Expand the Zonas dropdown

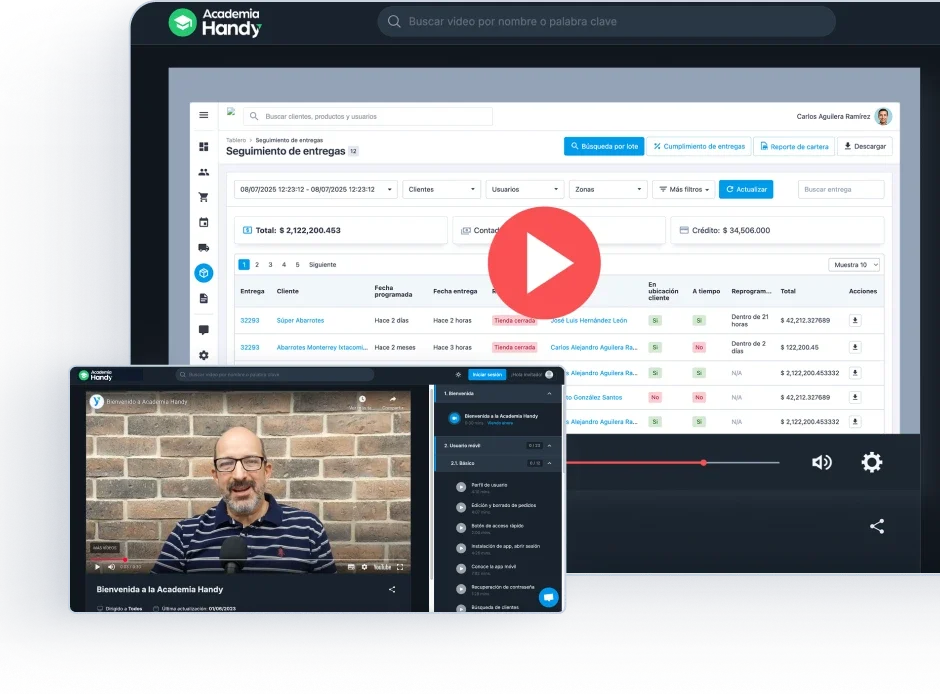(x=608, y=189)
